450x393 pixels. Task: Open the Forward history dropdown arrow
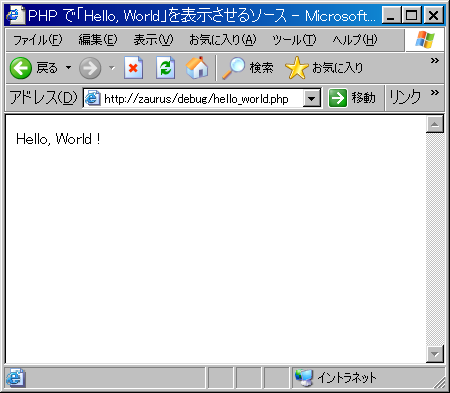point(112,68)
